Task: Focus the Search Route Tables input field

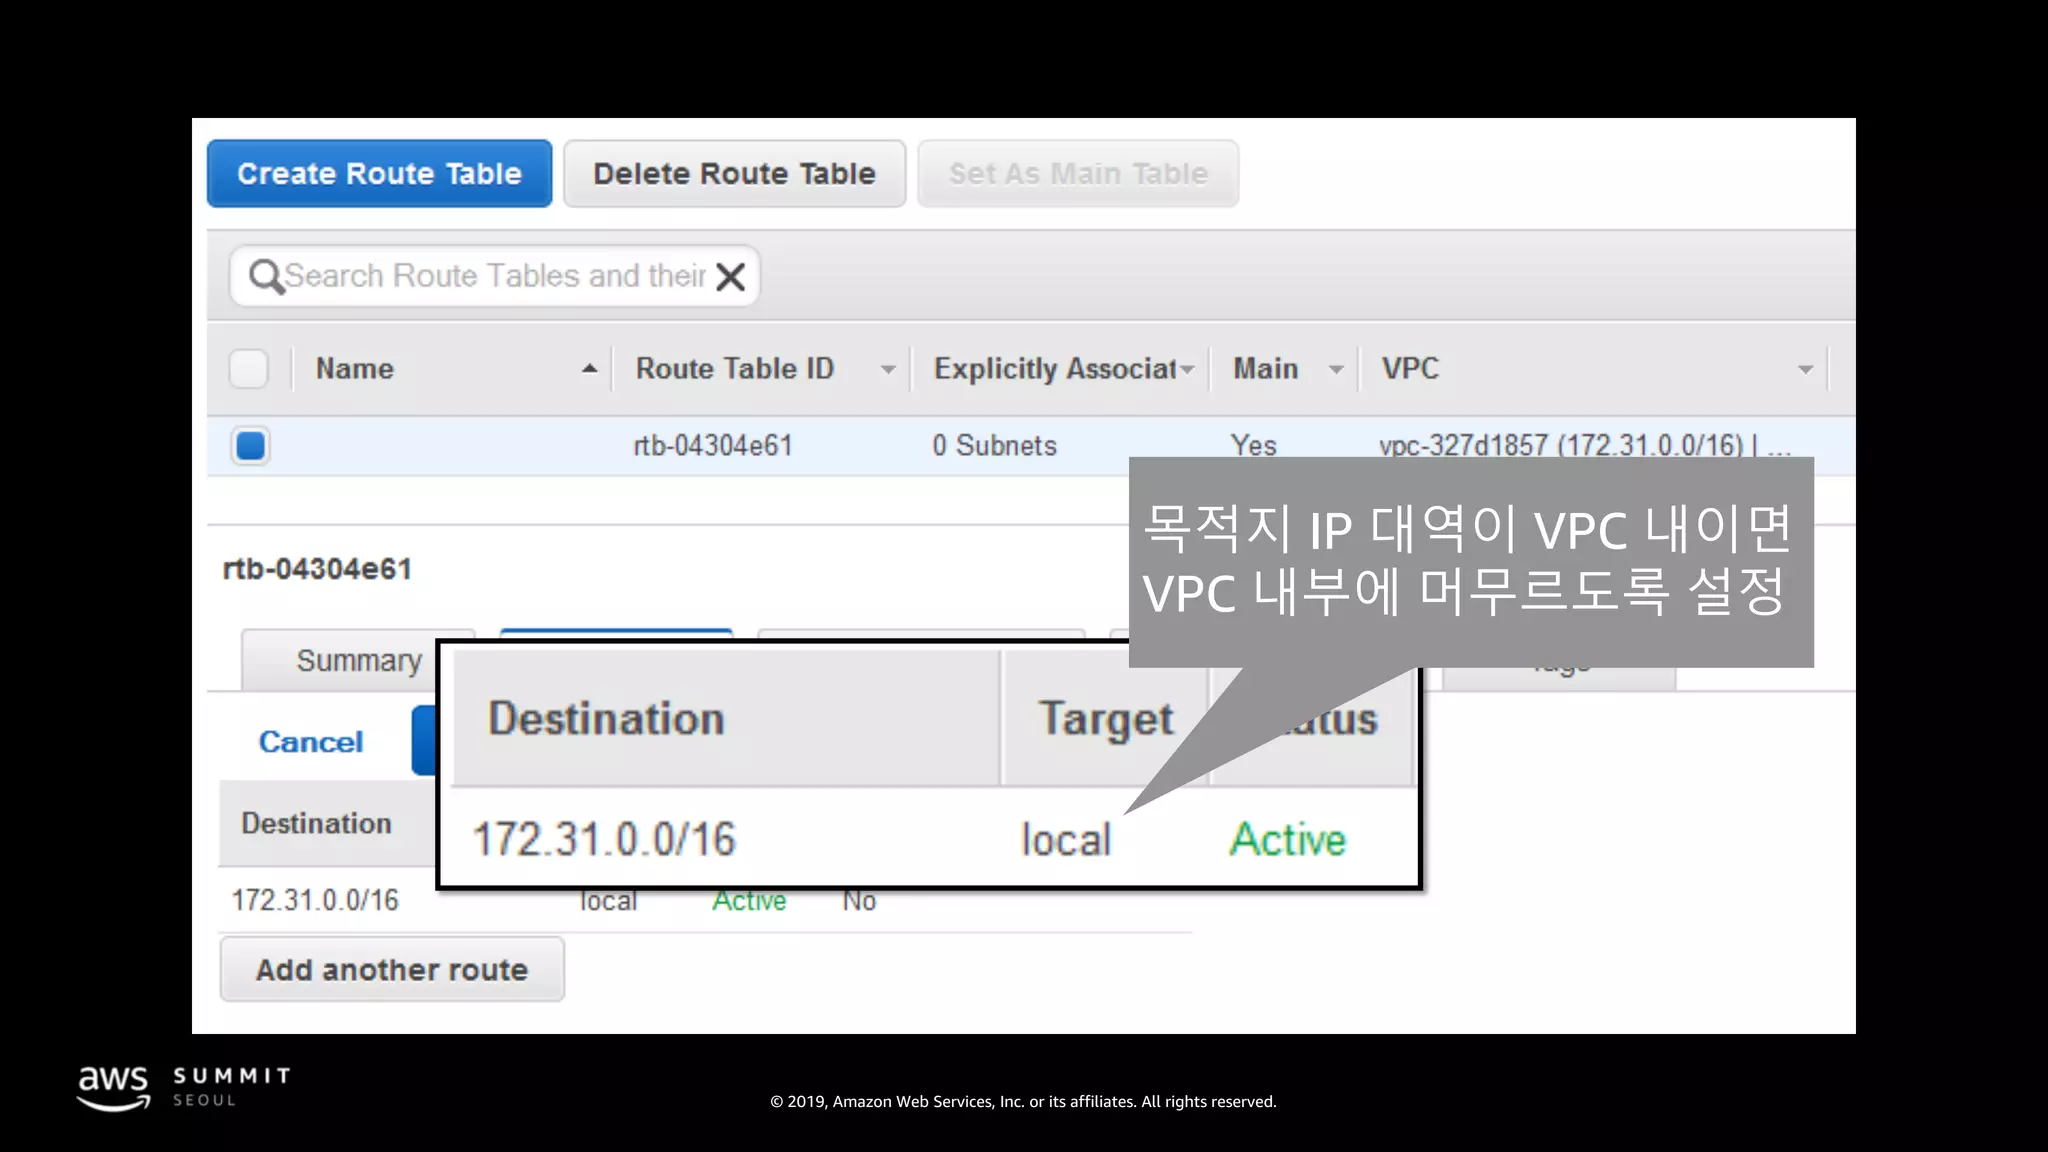Action: 495,276
